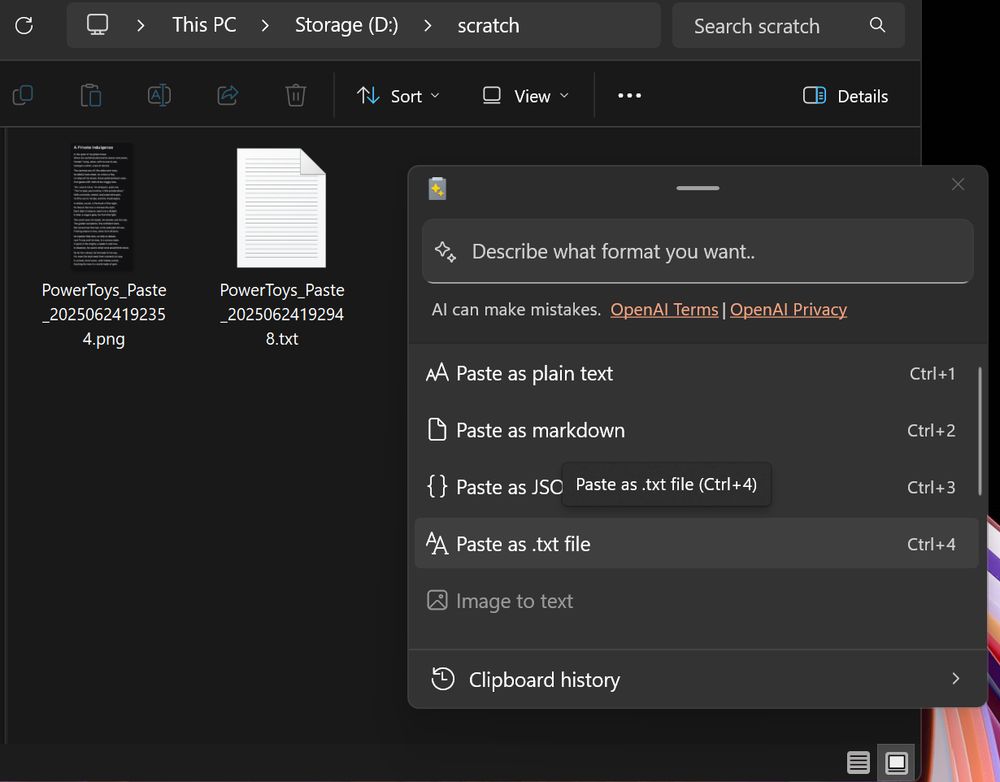Click the PC monitor icon in address bar

(98, 25)
